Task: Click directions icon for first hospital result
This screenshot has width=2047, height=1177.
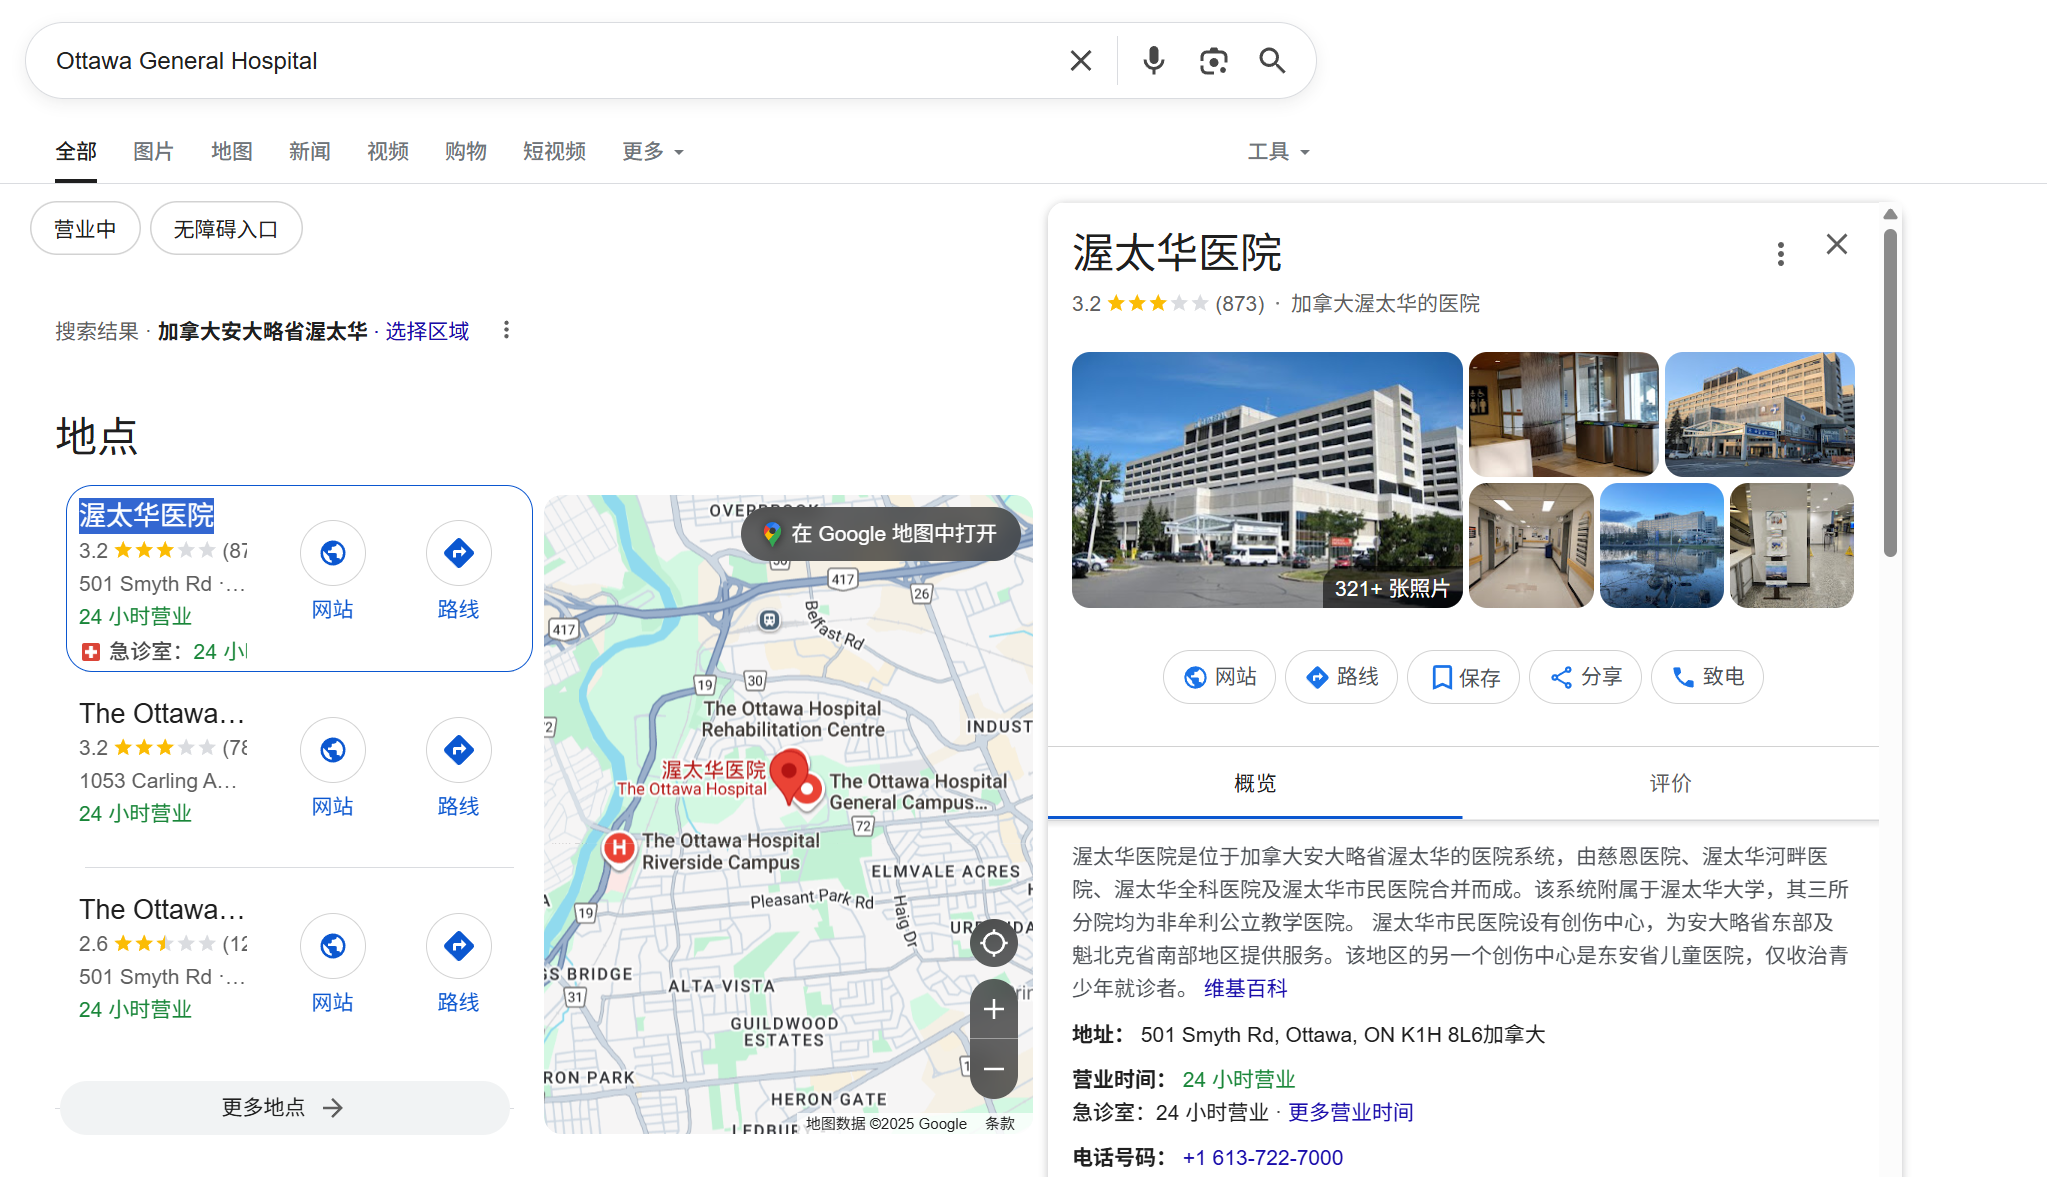Action: [458, 553]
